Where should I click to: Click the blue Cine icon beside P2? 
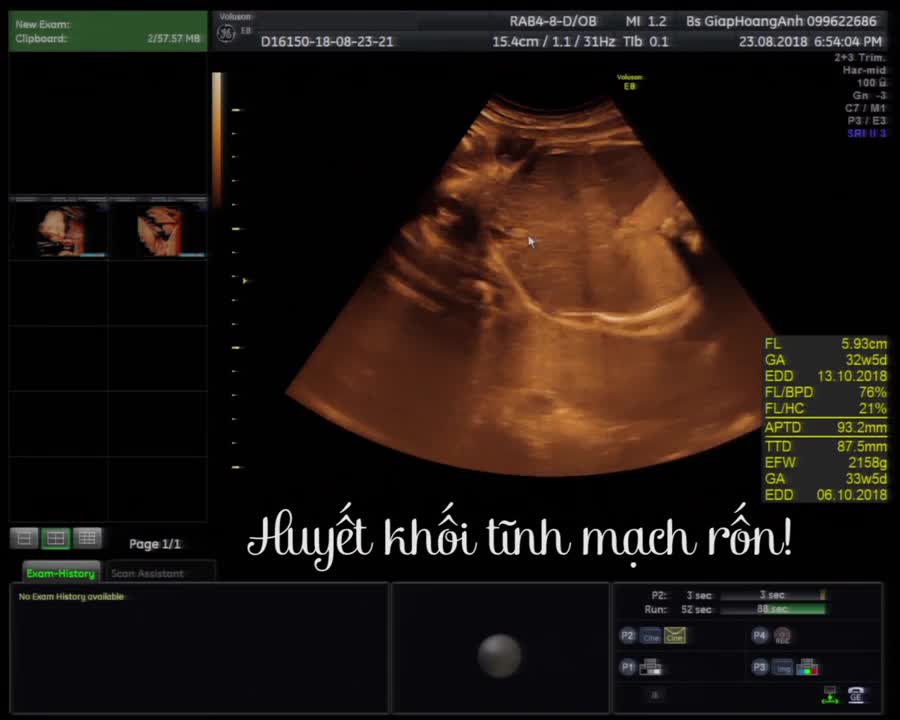(650, 636)
